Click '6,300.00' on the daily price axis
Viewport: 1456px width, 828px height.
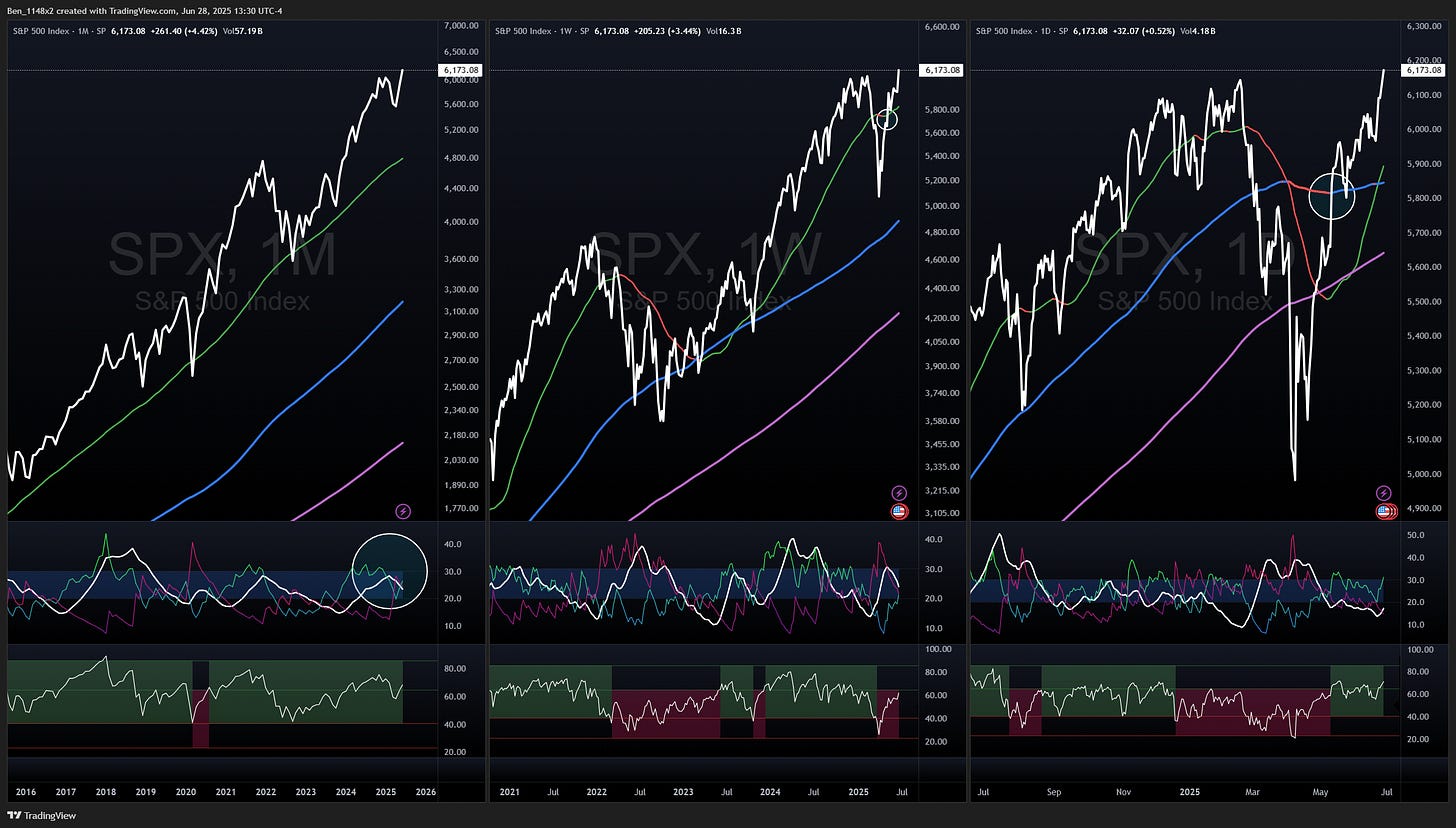pos(1425,26)
